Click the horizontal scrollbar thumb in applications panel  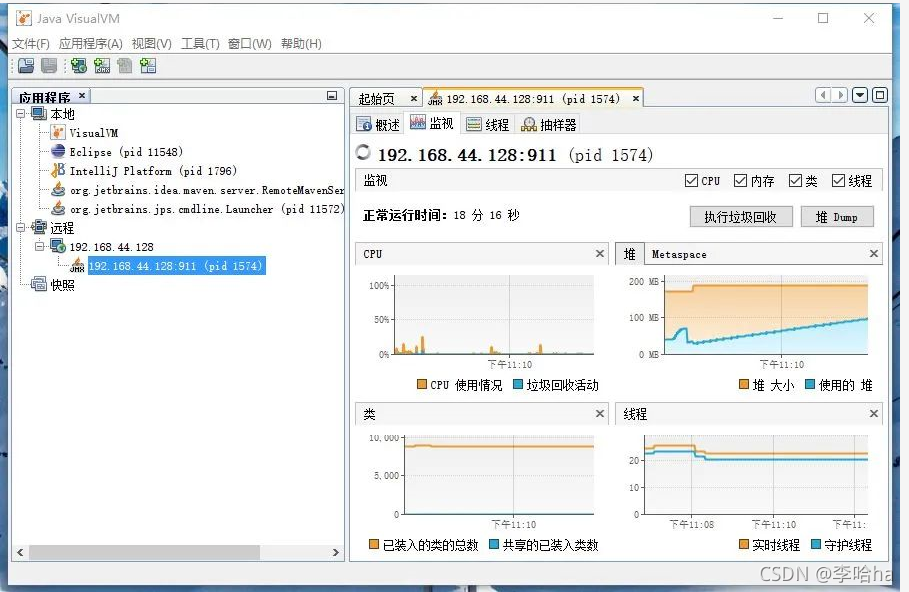point(144,553)
